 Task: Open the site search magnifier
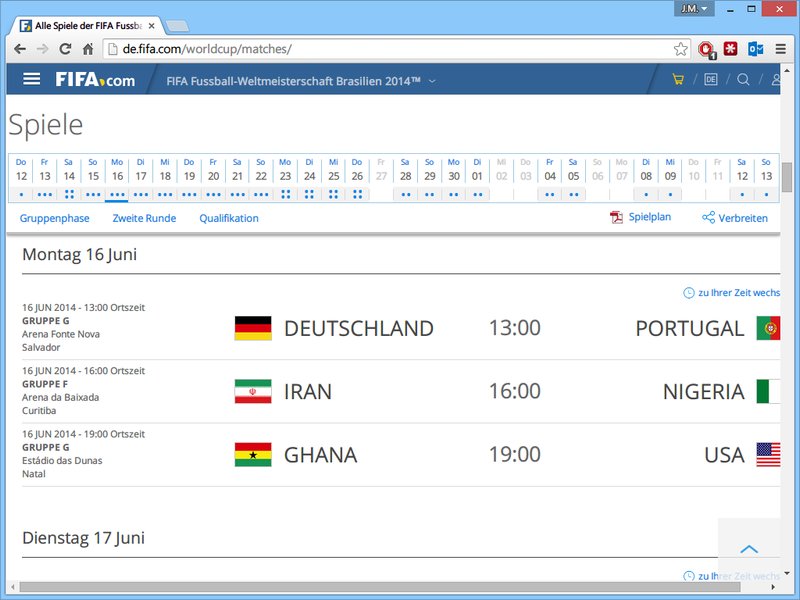click(x=743, y=79)
